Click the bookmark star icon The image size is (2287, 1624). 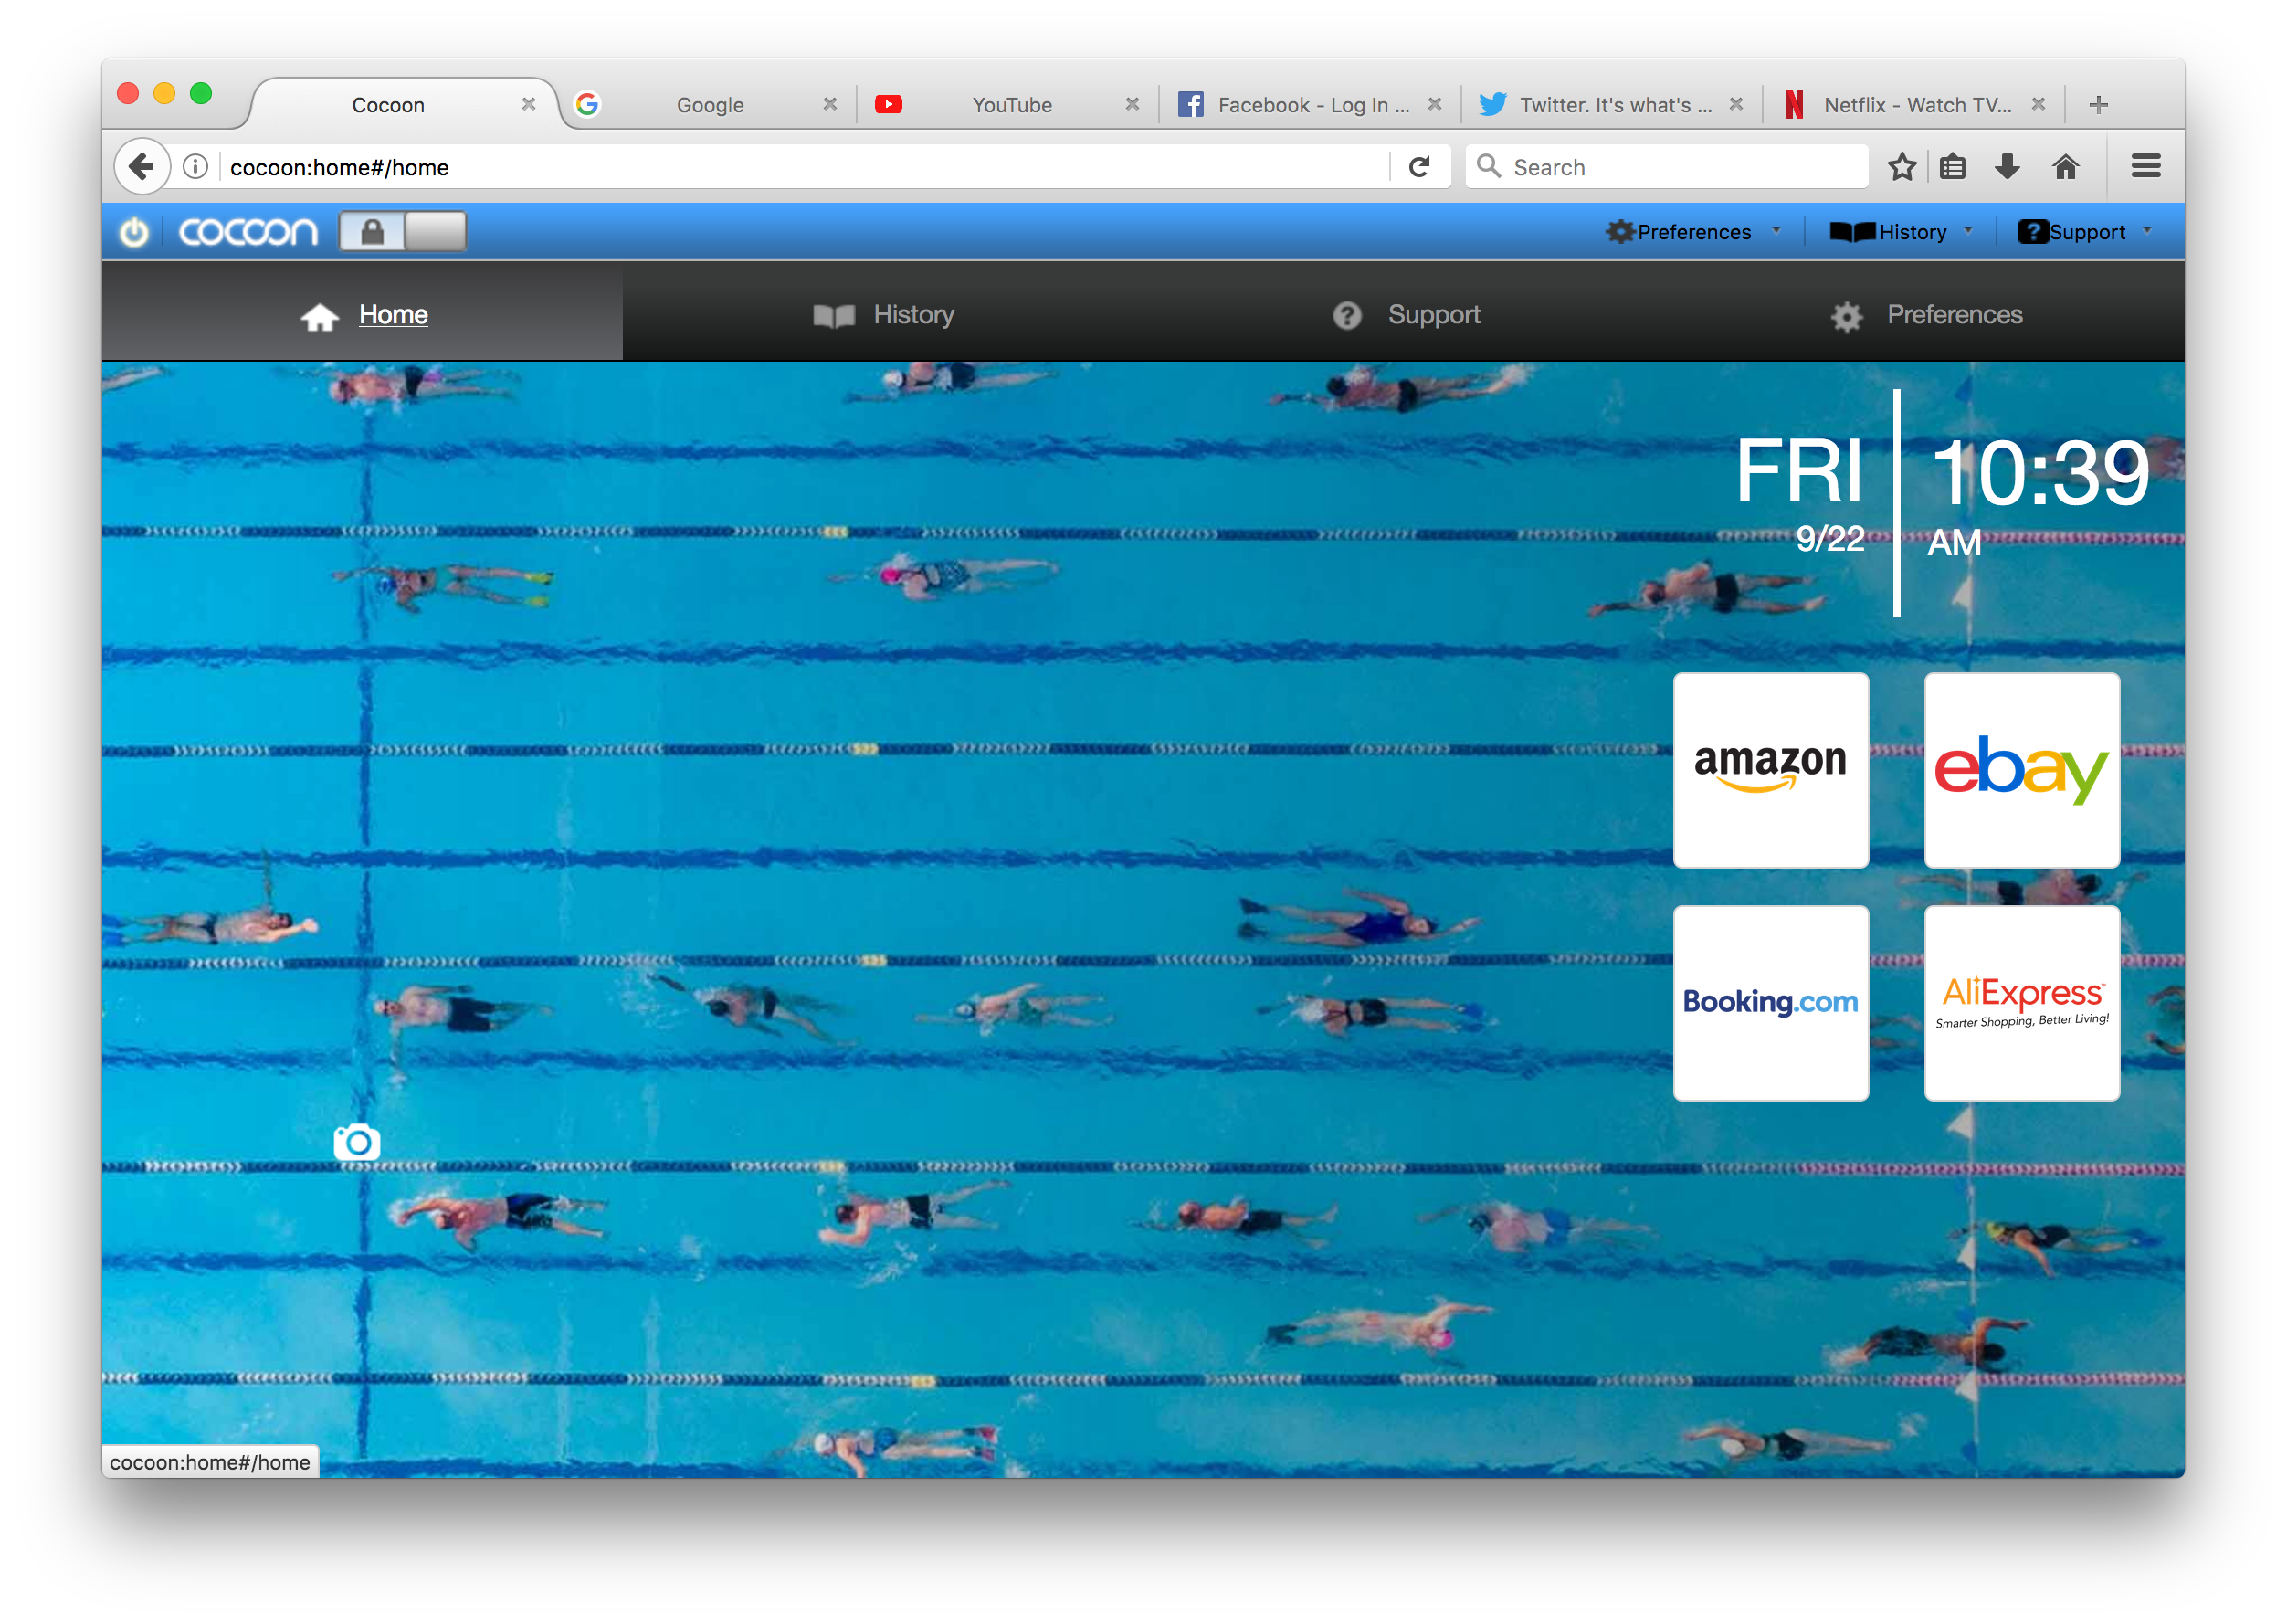[x=1902, y=166]
